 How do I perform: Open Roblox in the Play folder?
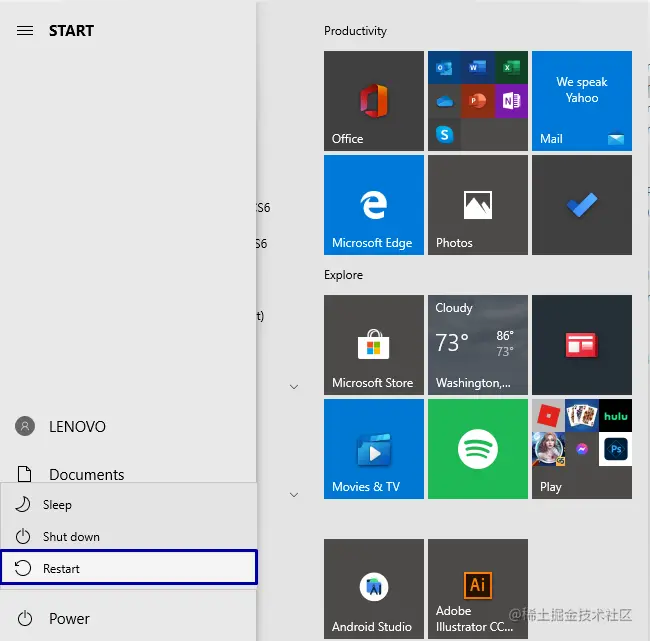[x=548, y=415]
